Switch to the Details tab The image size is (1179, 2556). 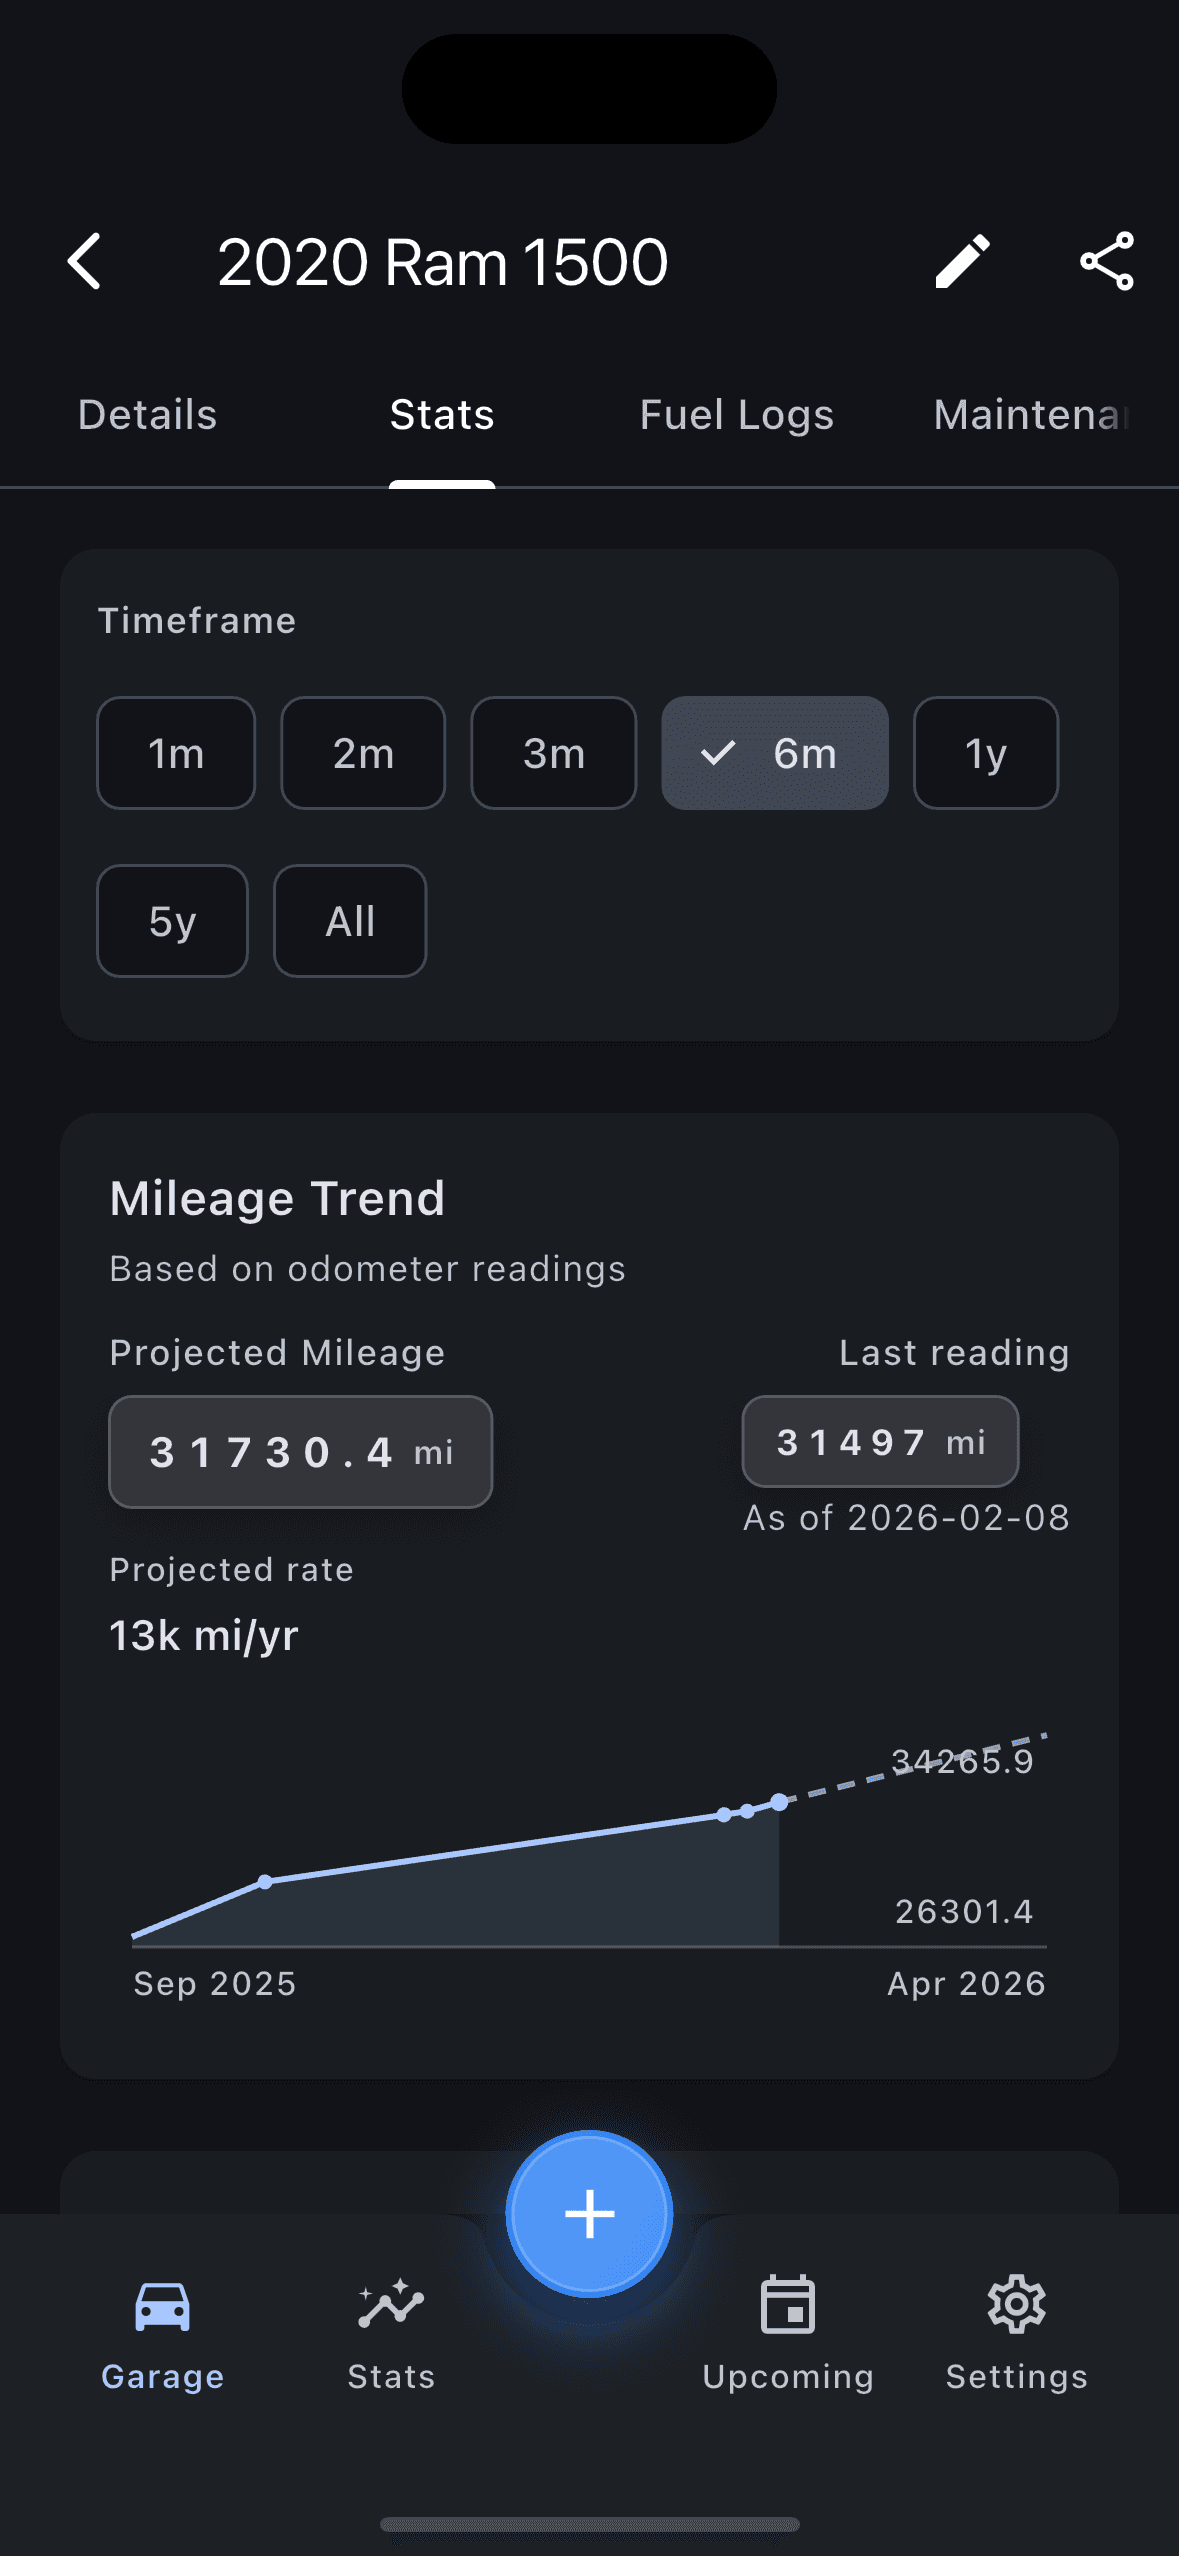[x=148, y=415]
